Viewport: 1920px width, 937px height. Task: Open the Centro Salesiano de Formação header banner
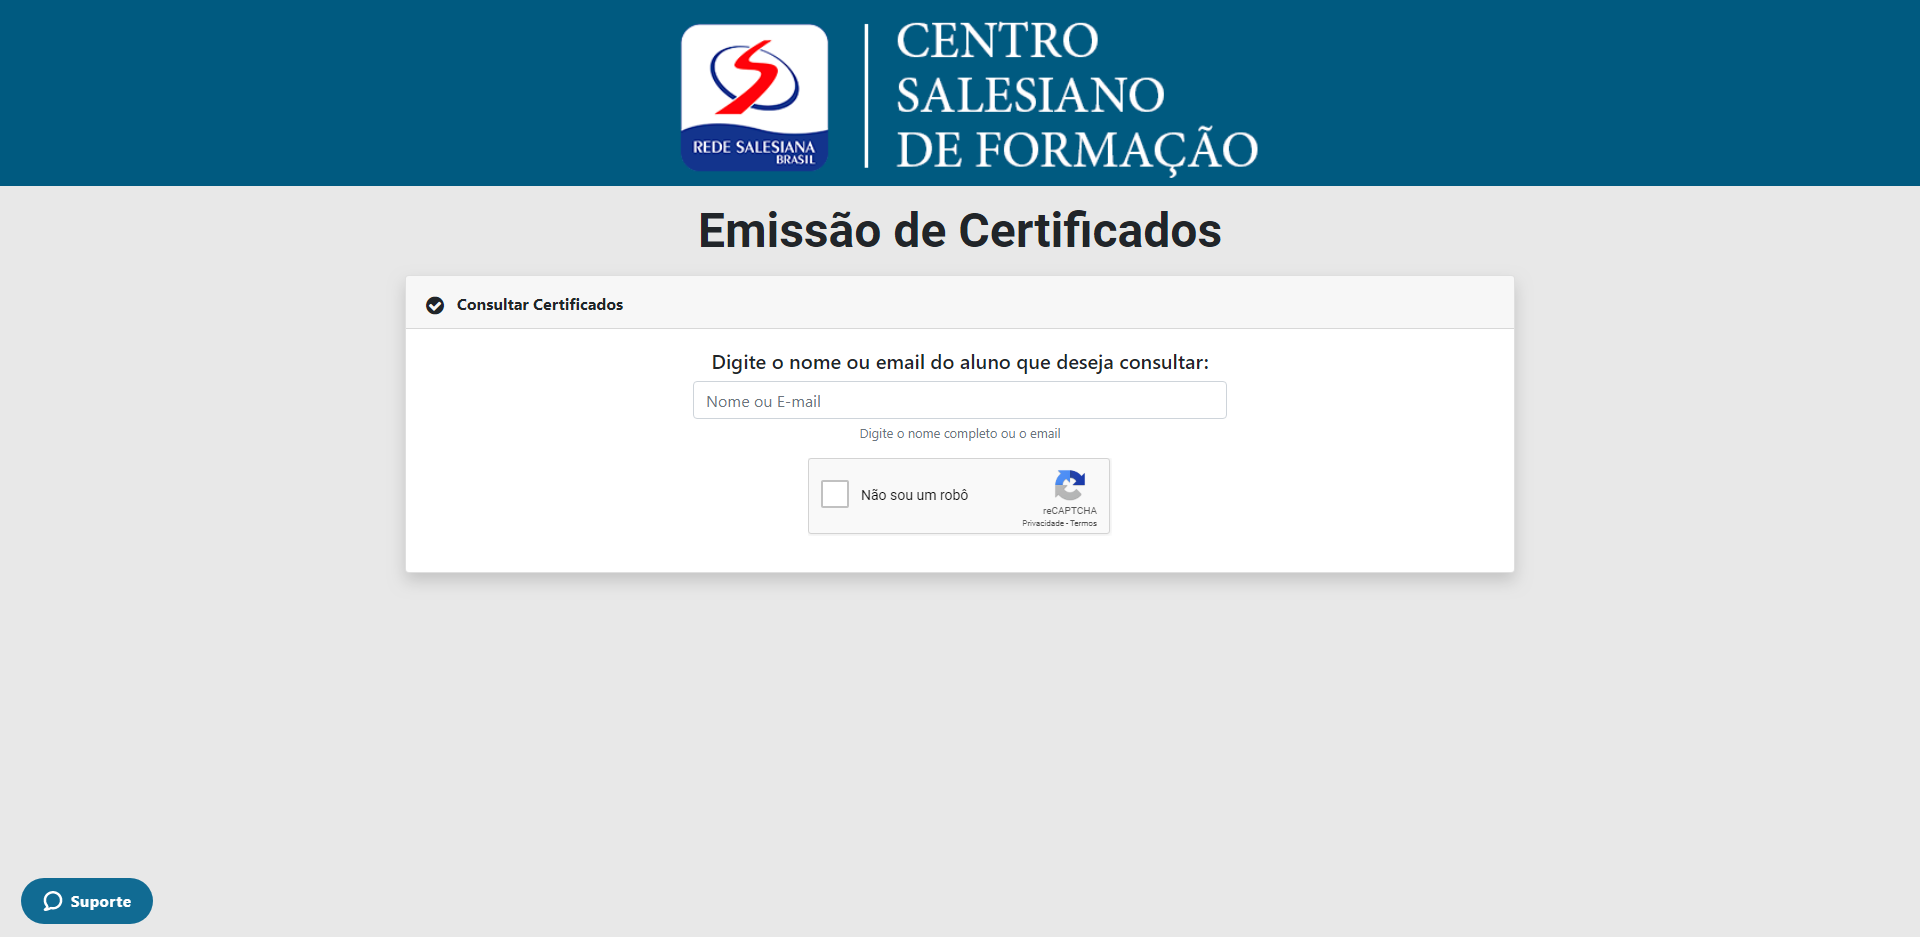[x=960, y=93]
